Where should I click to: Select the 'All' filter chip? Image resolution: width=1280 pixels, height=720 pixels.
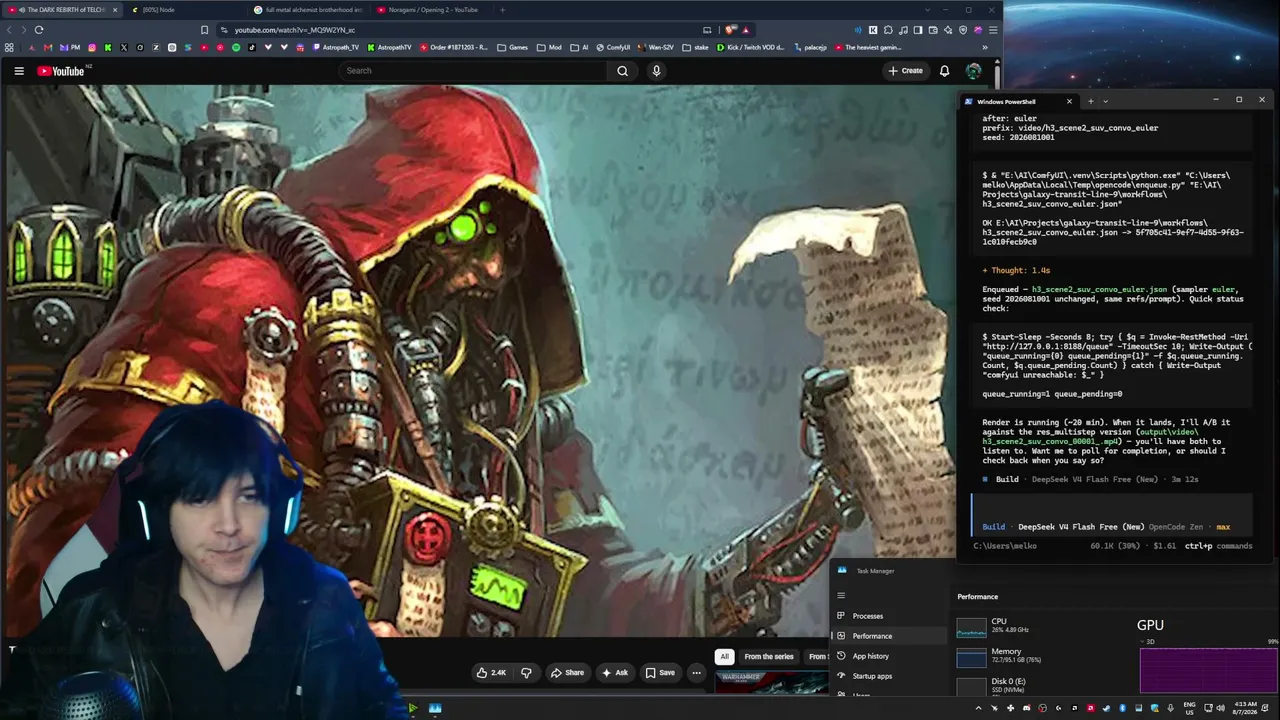pyautogui.click(x=724, y=657)
